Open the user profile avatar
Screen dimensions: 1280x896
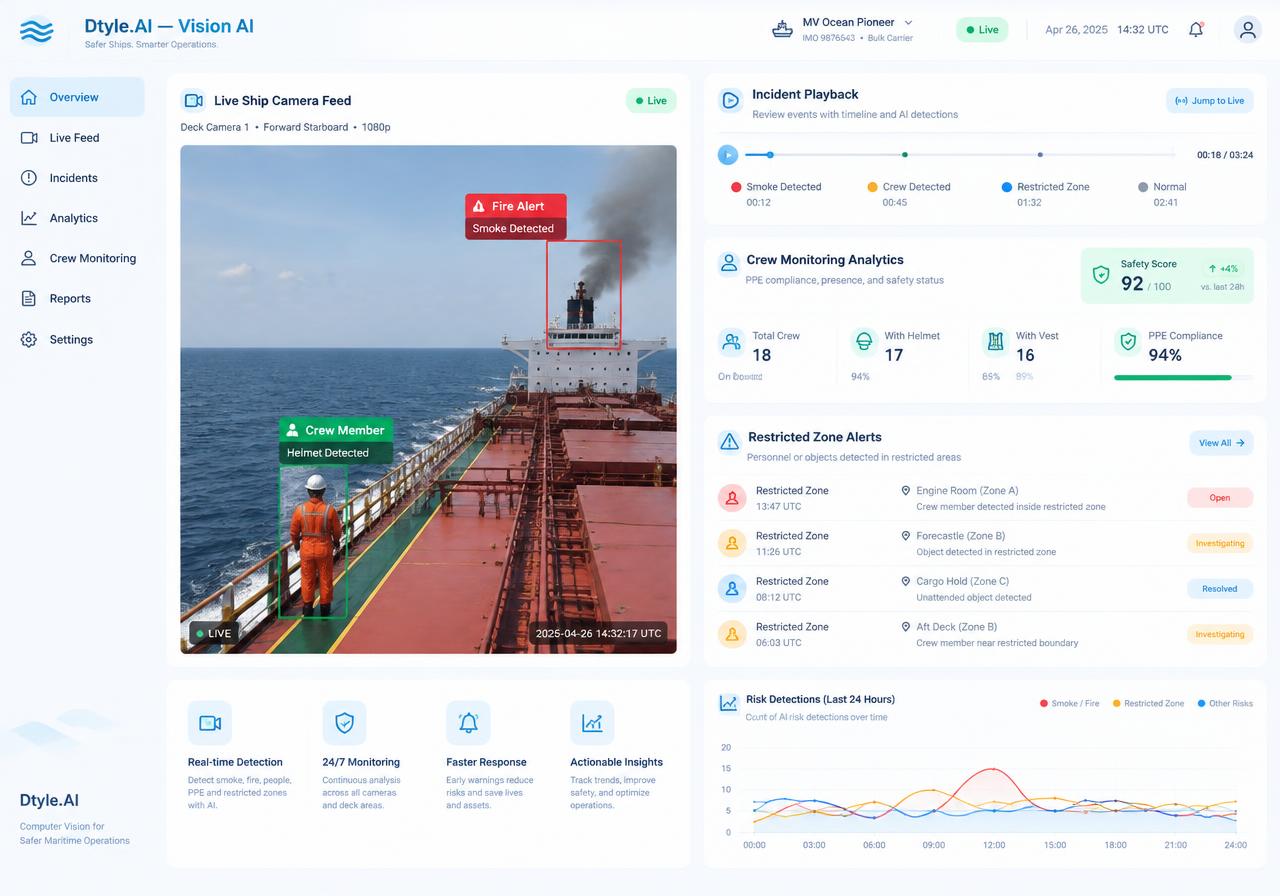(x=1247, y=30)
